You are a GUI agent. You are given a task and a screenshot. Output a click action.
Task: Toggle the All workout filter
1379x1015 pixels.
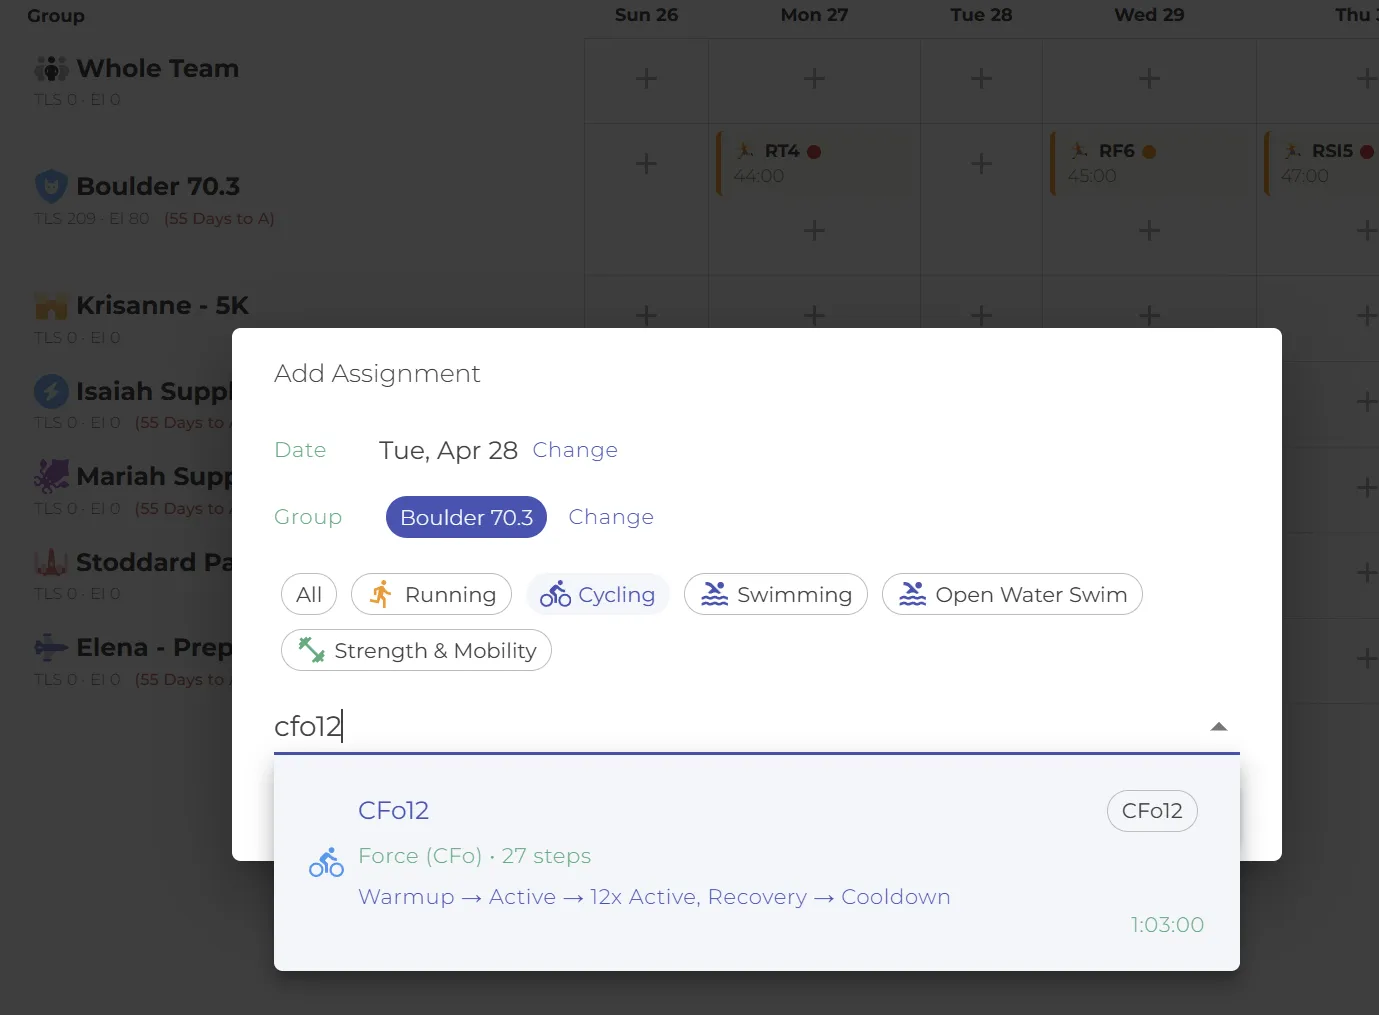308,593
